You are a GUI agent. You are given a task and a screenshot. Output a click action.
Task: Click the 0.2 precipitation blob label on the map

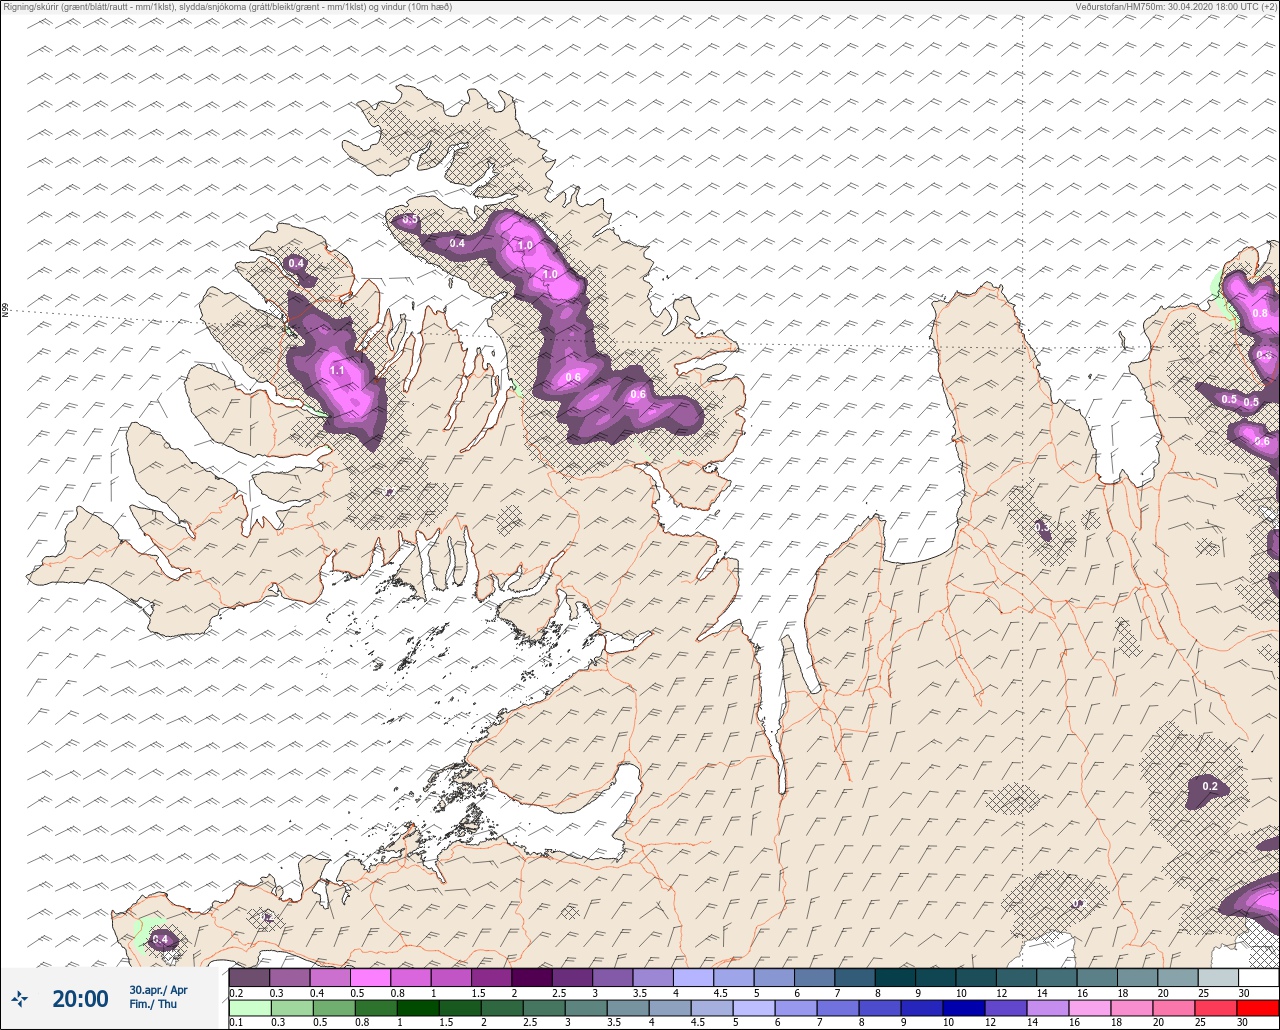[1210, 787]
